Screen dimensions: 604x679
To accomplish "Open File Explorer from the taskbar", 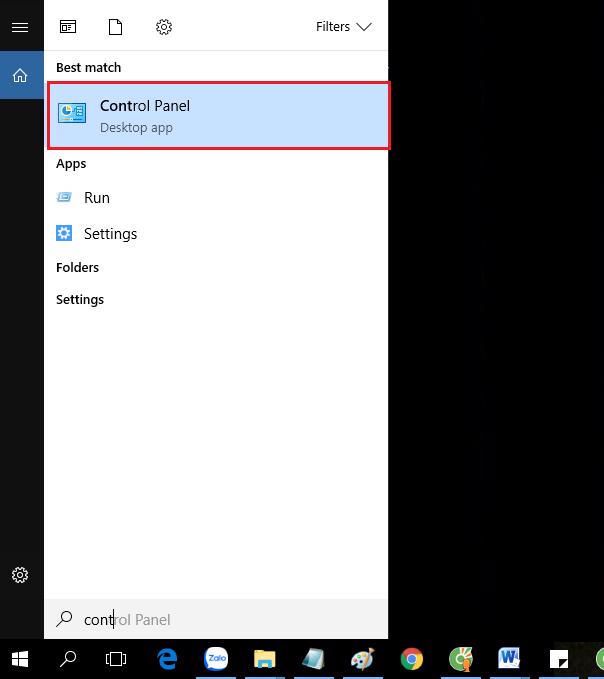I will click(x=264, y=659).
